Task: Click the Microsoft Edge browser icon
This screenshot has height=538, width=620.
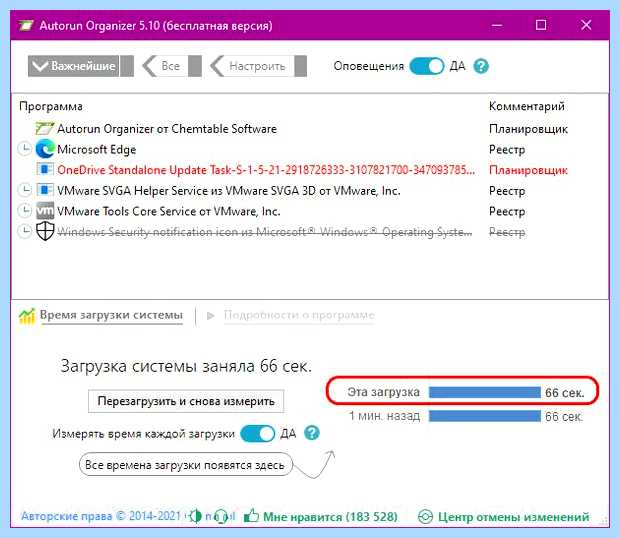Action: click(45, 149)
